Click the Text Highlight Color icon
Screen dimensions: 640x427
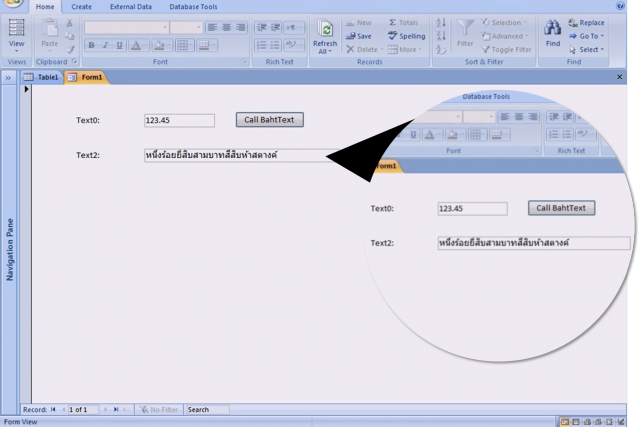tap(293, 44)
